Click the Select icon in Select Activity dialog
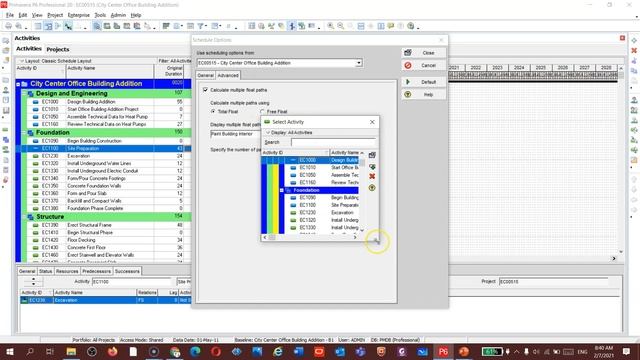 [x=372, y=155]
